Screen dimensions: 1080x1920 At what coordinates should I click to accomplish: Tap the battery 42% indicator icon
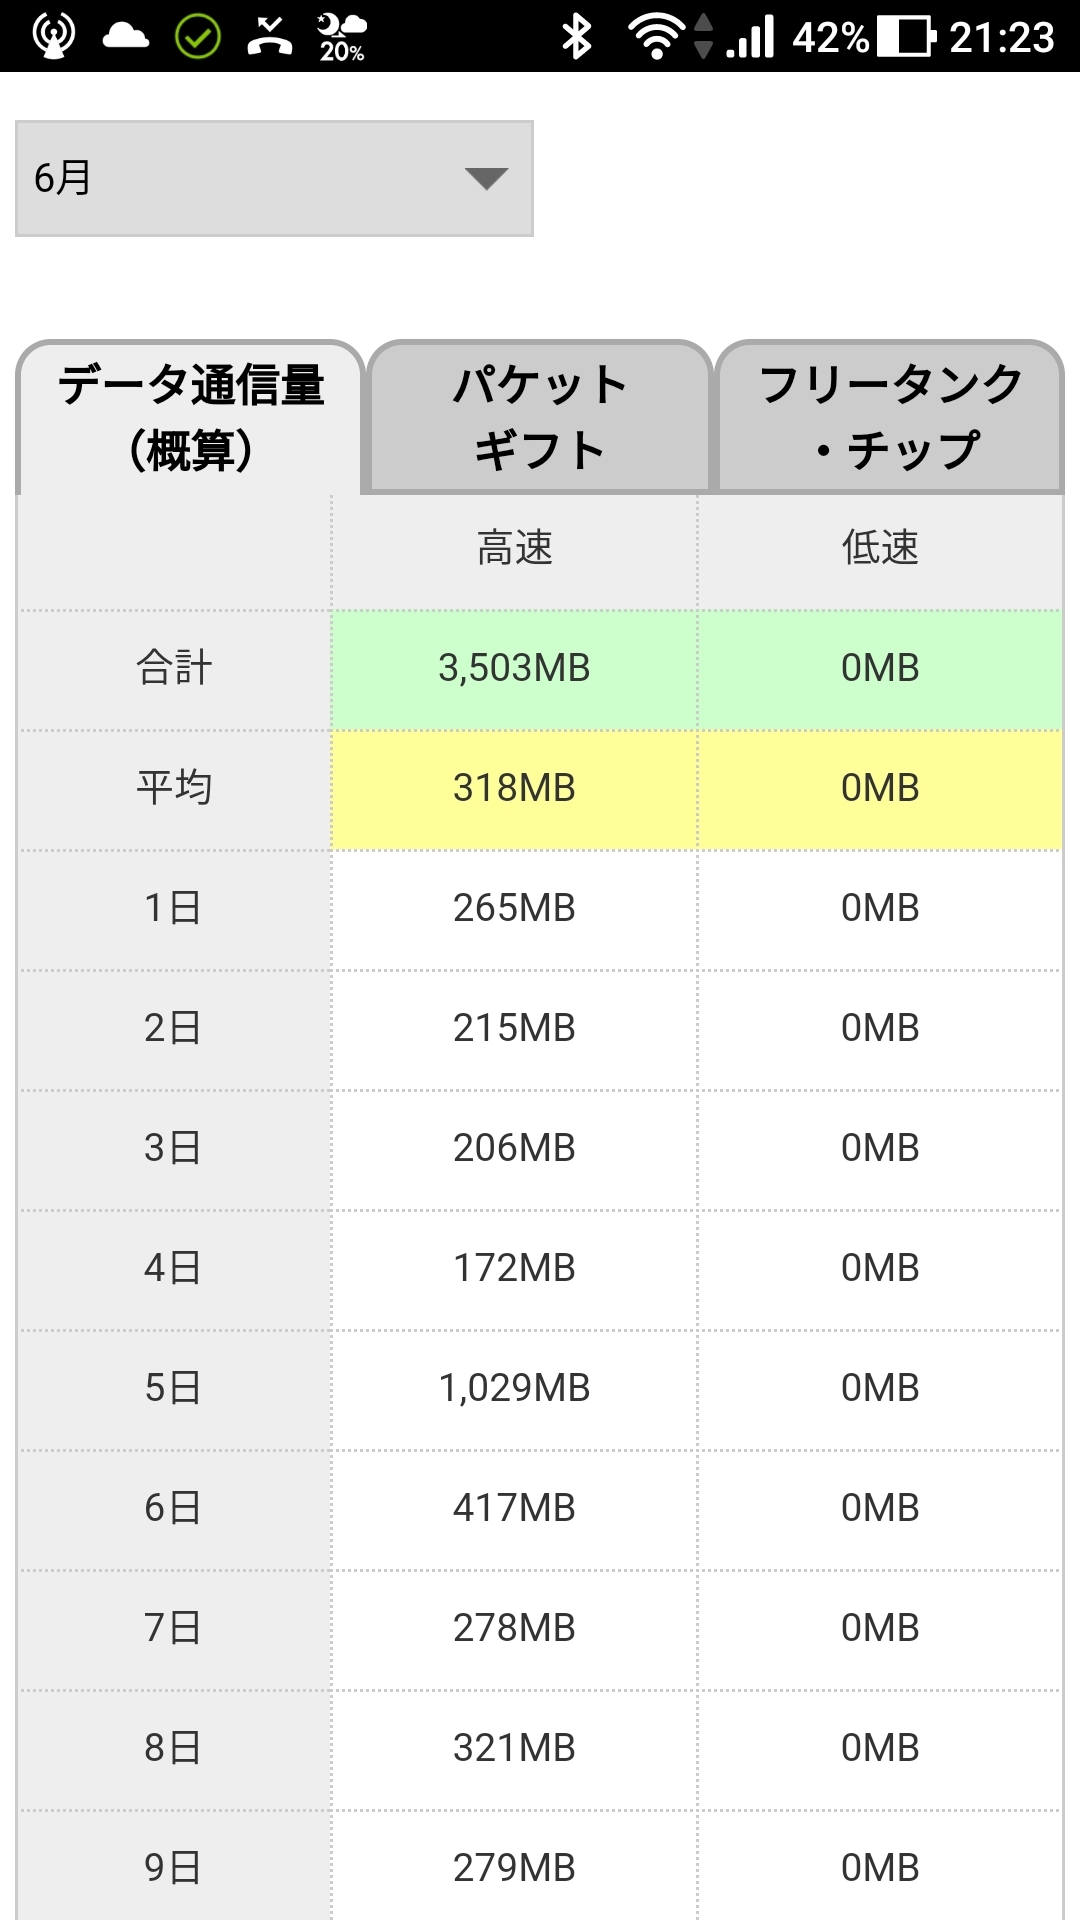coord(906,37)
